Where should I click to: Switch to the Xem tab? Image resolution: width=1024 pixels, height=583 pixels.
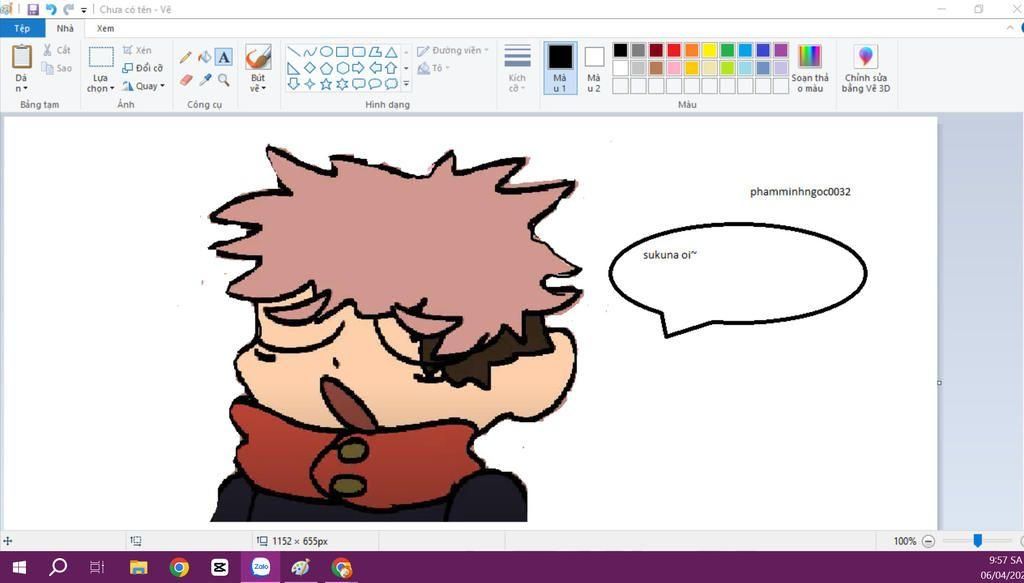105,28
